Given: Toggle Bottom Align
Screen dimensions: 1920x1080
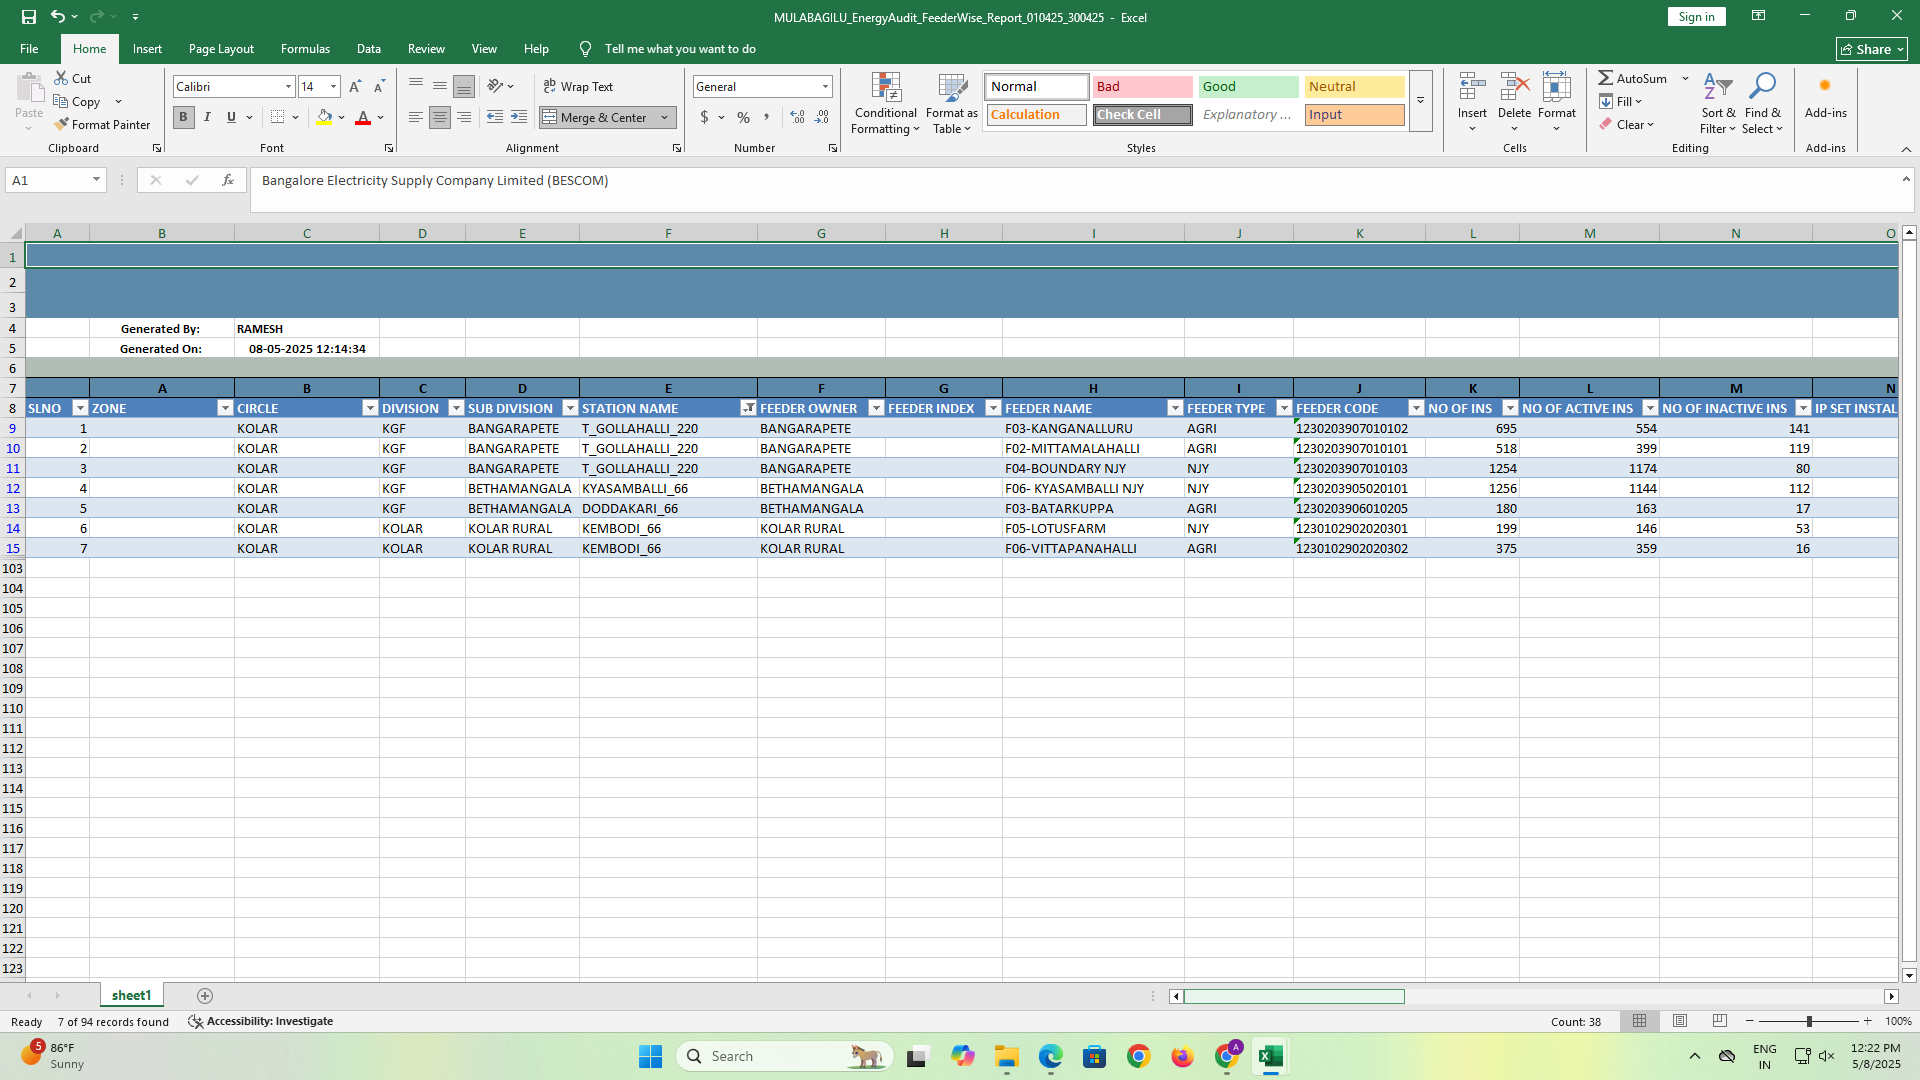Looking at the screenshot, I should (x=464, y=87).
